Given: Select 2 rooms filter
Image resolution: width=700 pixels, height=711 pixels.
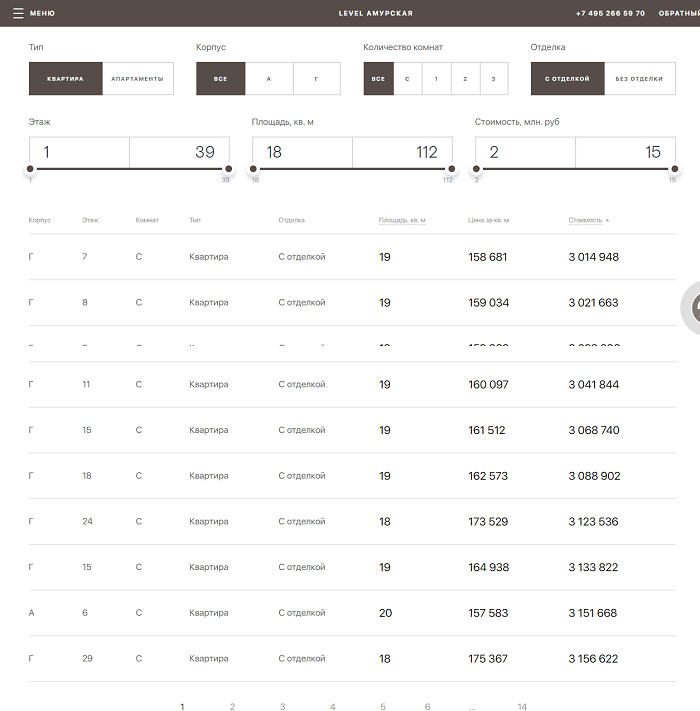Looking at the screenshot, I should [465, 79].
